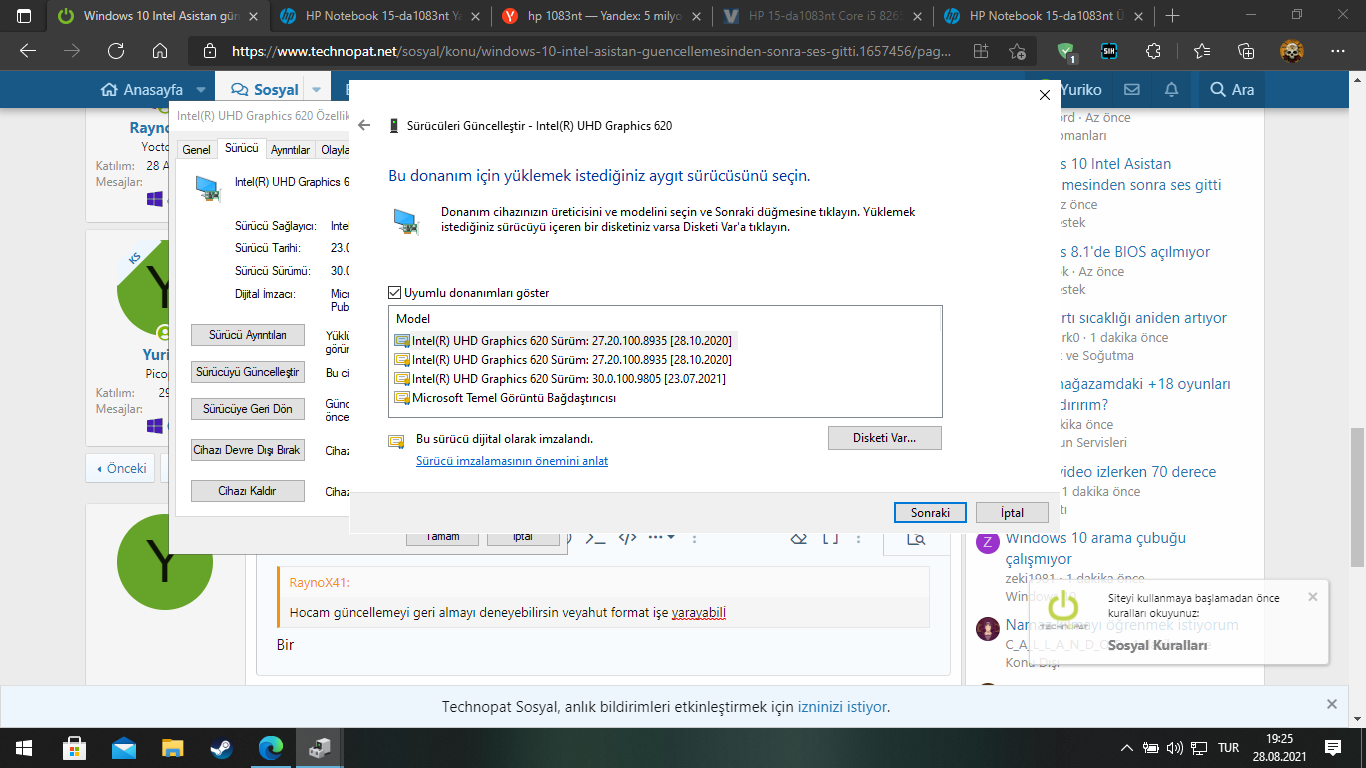
Task: Open the Collections icon in Edge
Action: [x=1245, y=51]
